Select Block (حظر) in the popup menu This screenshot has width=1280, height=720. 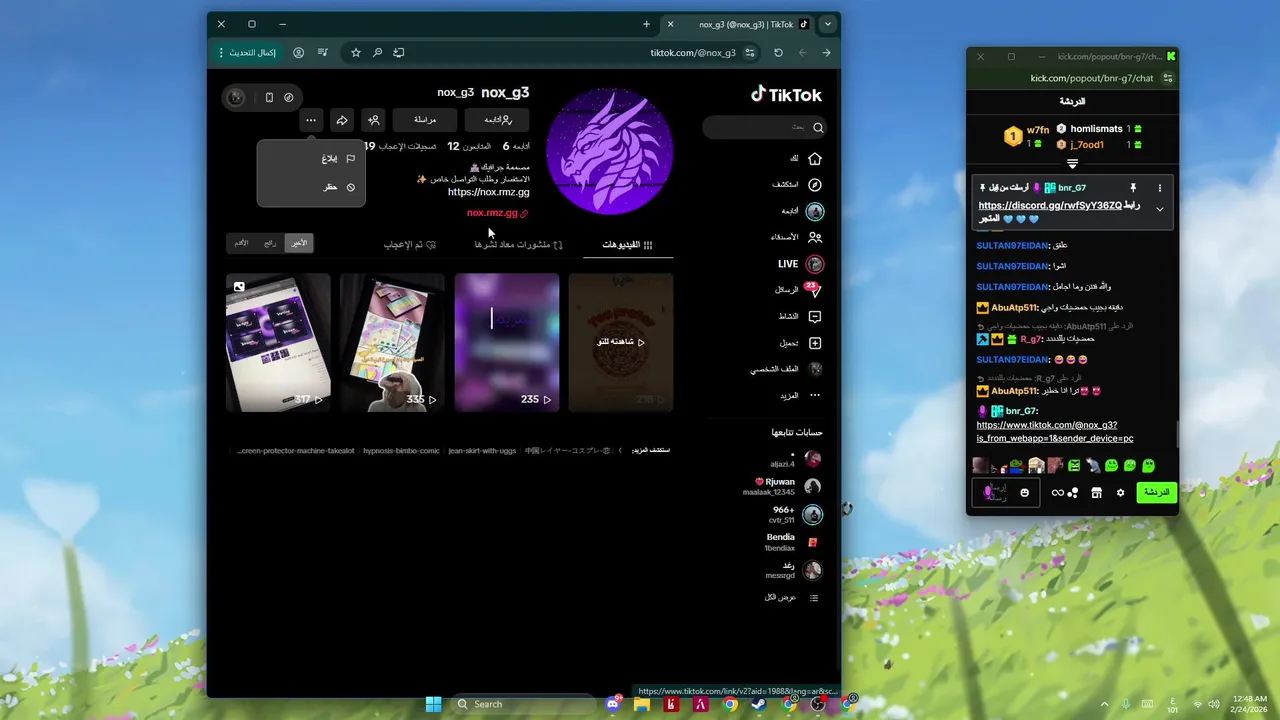pos(311,187)
